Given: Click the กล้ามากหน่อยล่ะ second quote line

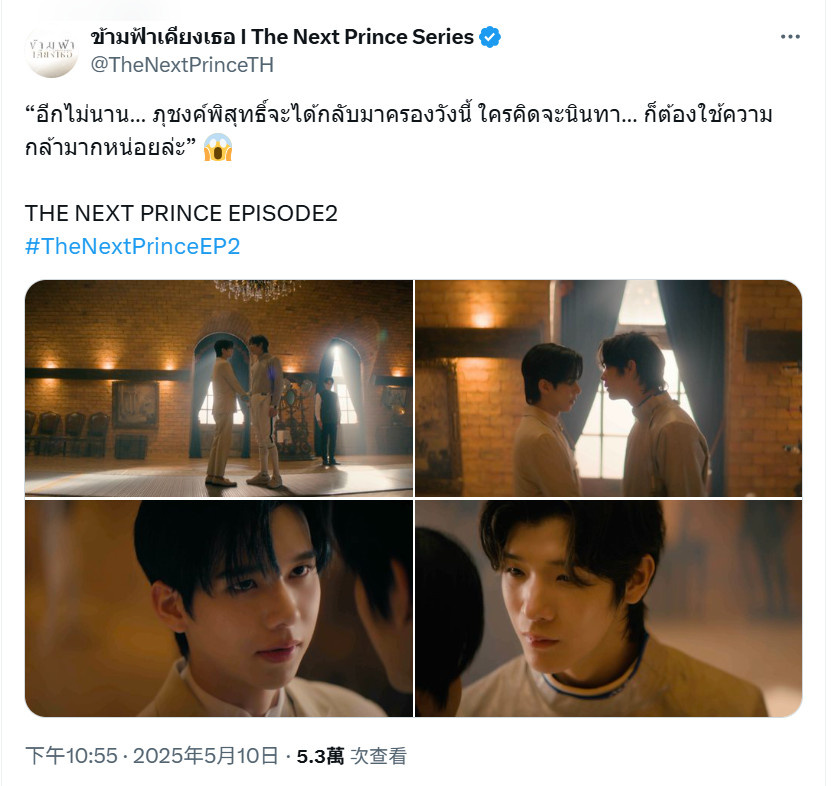Looking at the screenshot, I should 111,146.
